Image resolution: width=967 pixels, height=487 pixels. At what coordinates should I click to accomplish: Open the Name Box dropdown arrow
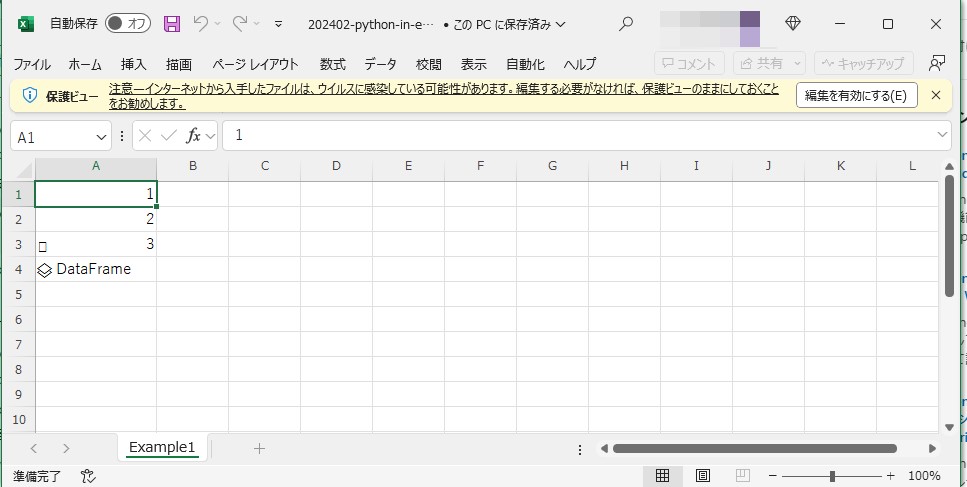(101, 136)
